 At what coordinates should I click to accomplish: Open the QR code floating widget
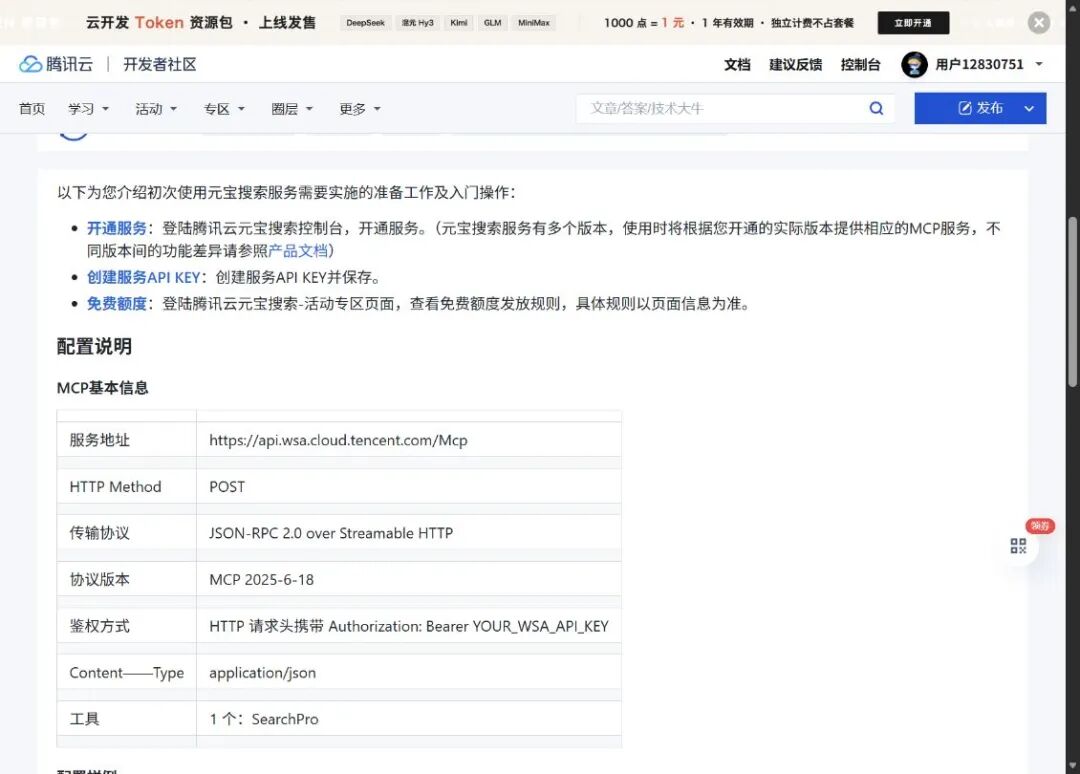[1018, 546]
